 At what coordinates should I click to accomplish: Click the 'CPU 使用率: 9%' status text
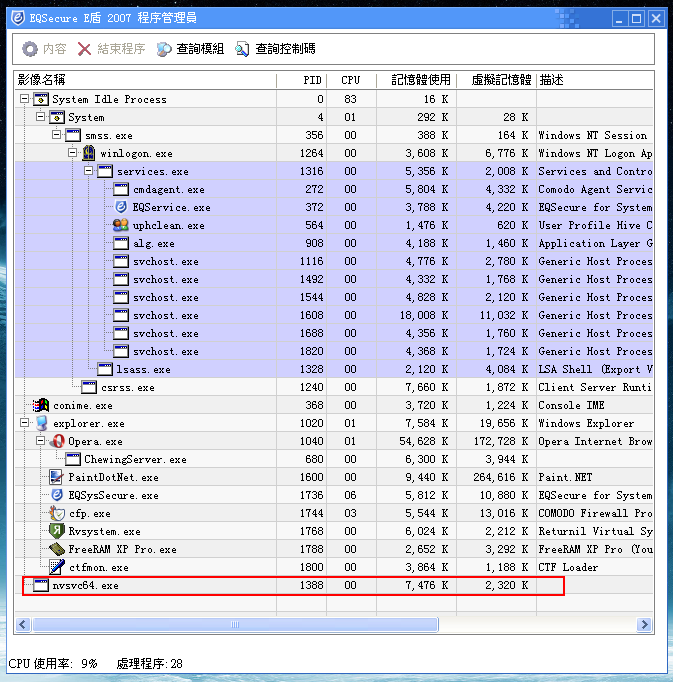[x=53, y=663]
